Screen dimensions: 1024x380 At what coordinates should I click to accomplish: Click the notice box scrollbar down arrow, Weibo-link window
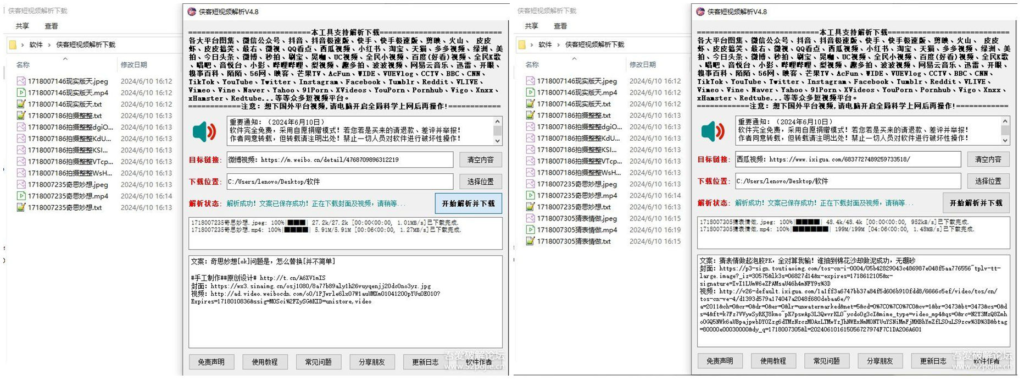[498, 140]
